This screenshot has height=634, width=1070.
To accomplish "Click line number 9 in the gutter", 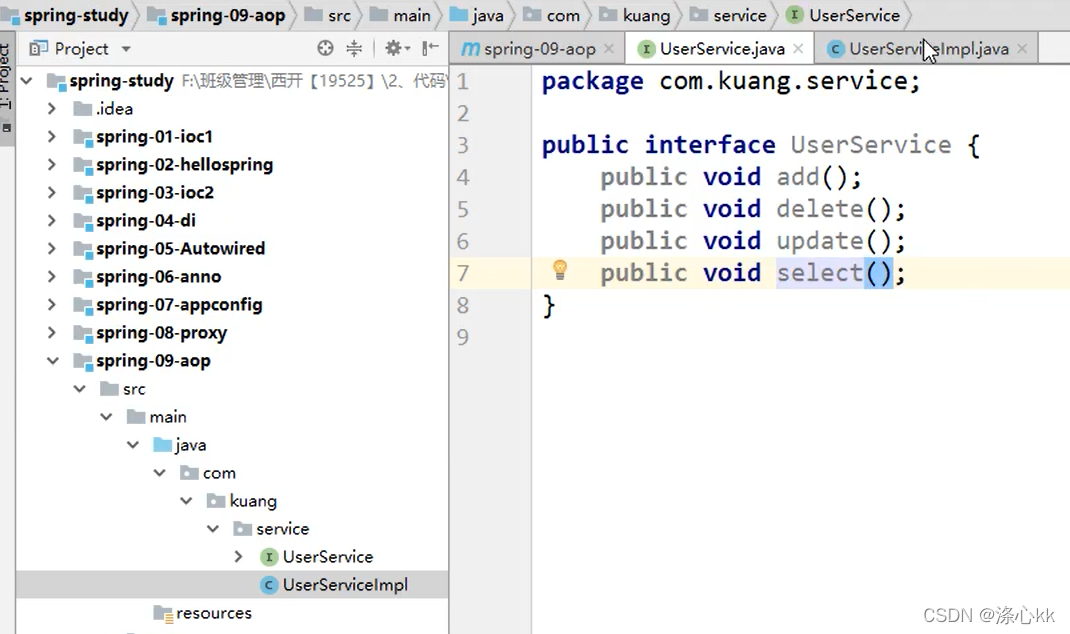I will [x=463, y=337].
